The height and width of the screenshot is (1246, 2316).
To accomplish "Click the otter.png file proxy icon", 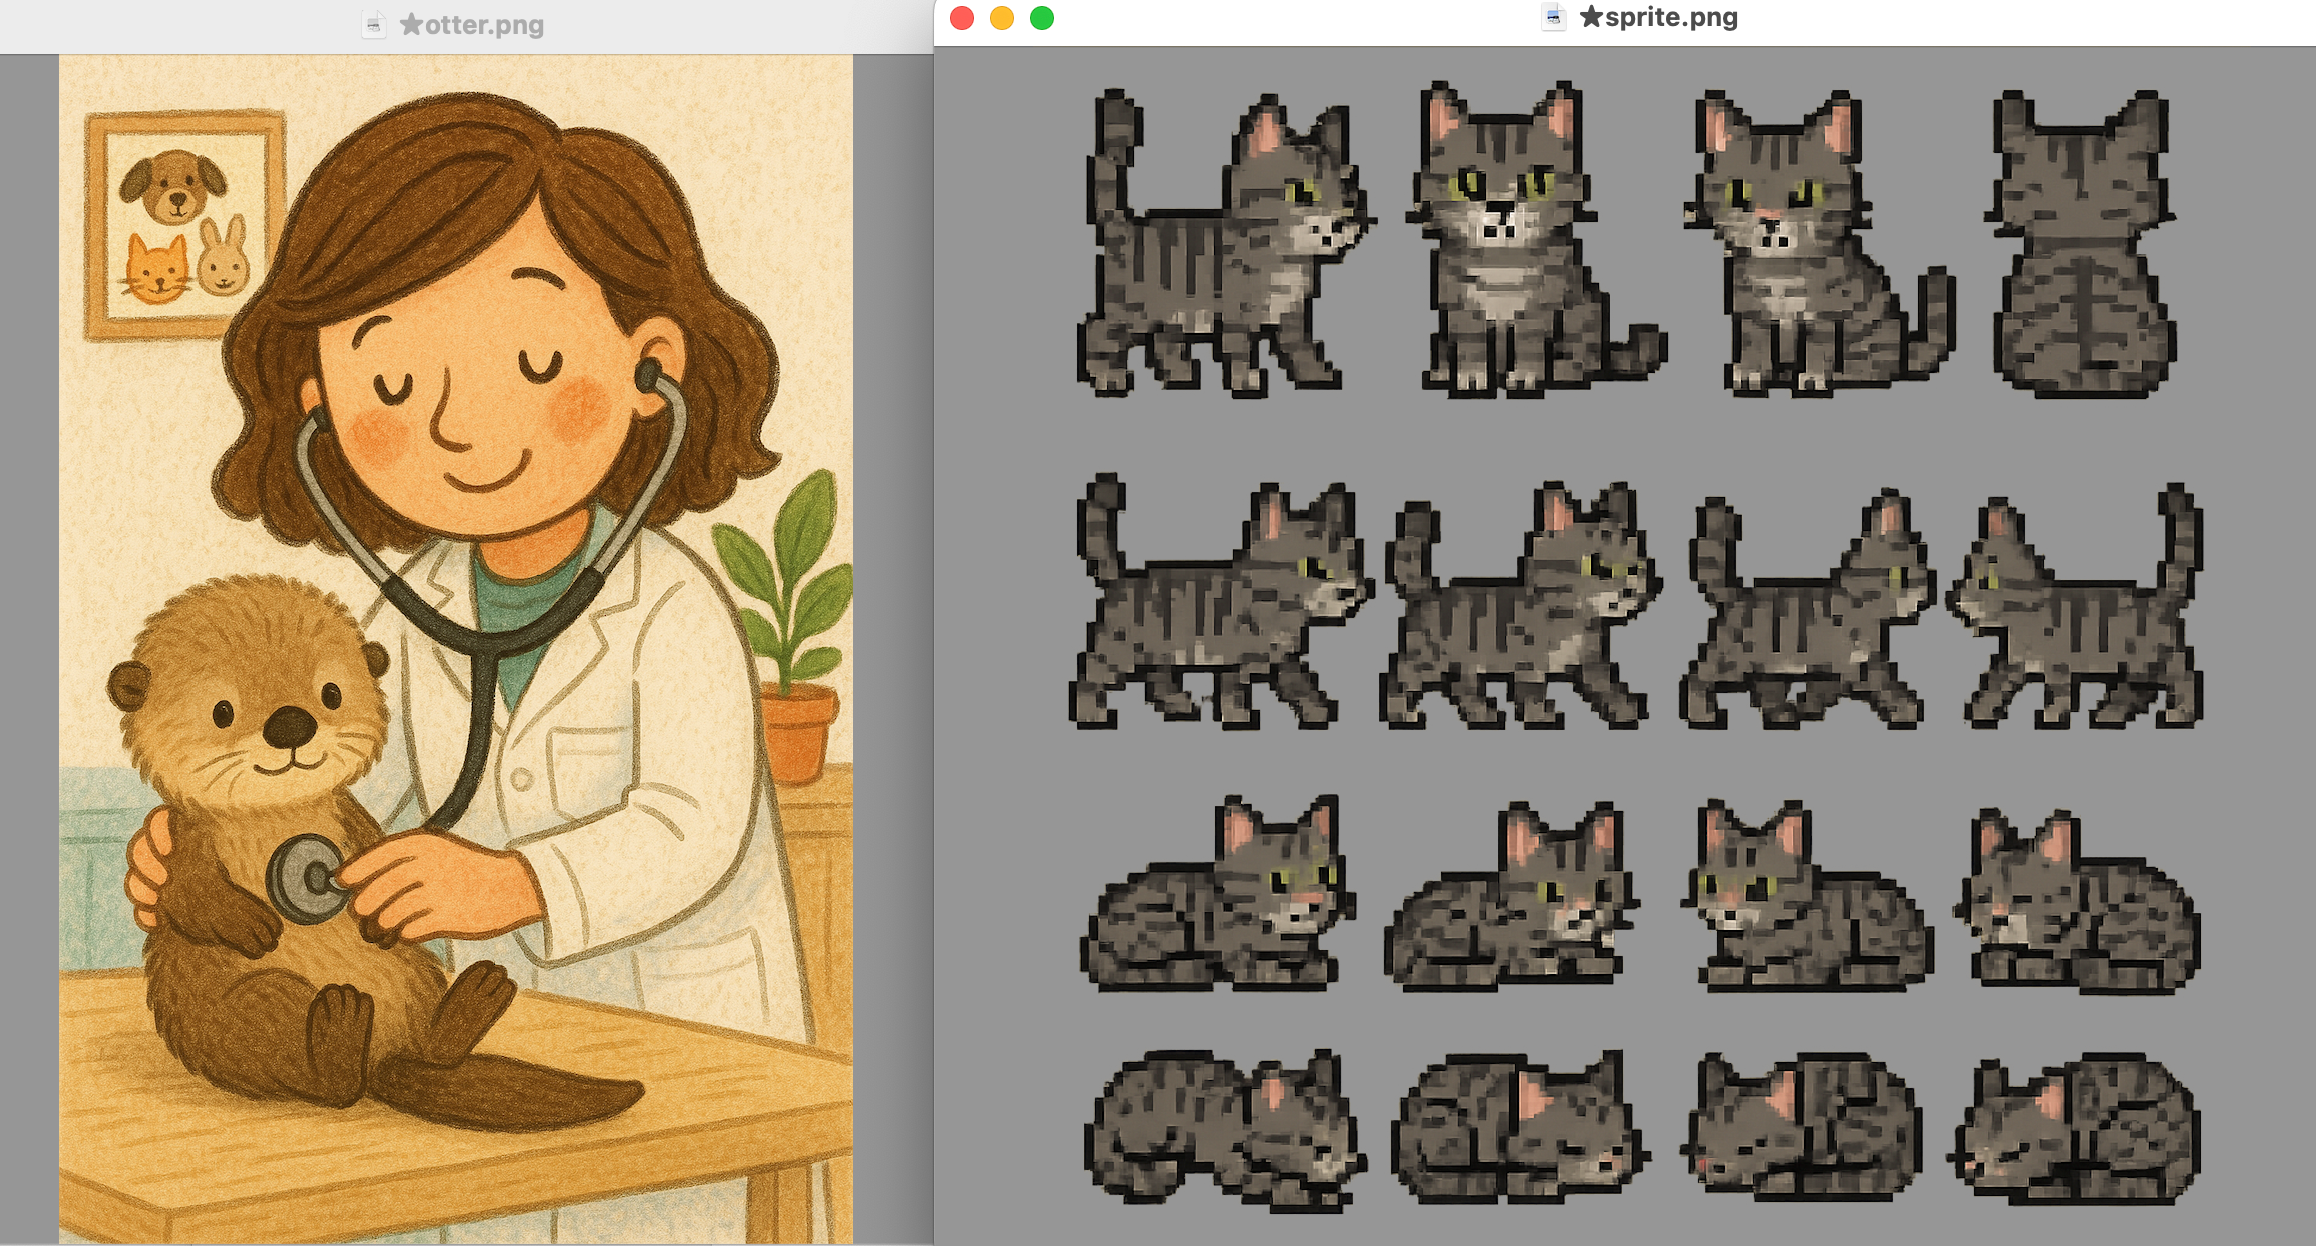I will point(374,24).
